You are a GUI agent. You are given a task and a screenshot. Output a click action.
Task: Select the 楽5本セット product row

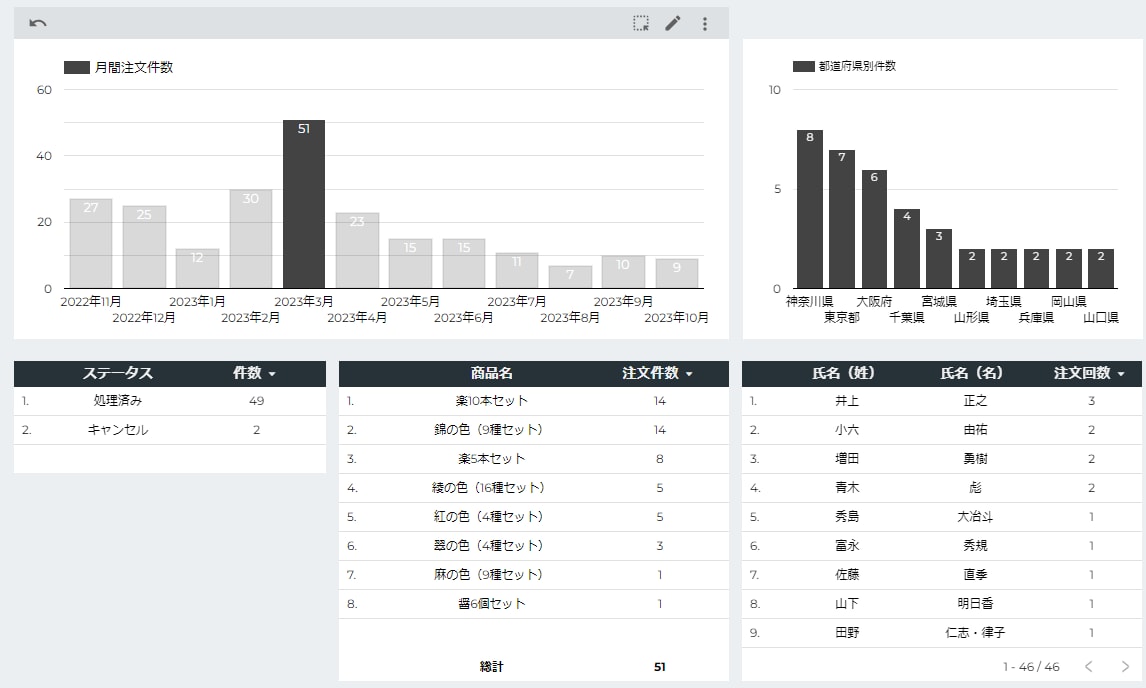point(534,459)
